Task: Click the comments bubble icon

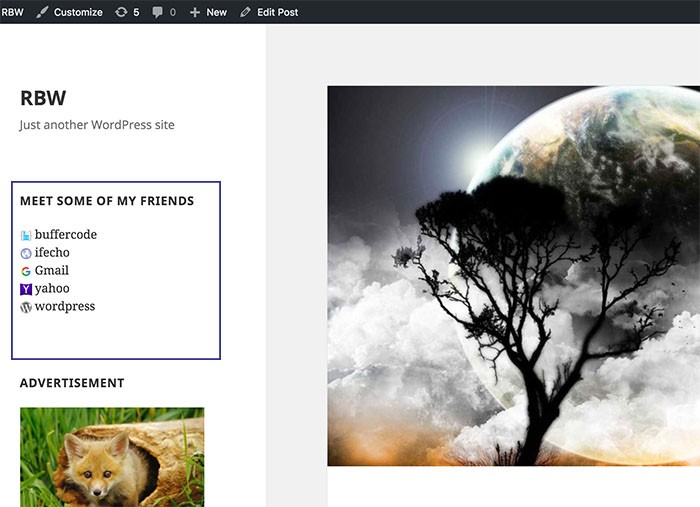Action: coord(157,12)
